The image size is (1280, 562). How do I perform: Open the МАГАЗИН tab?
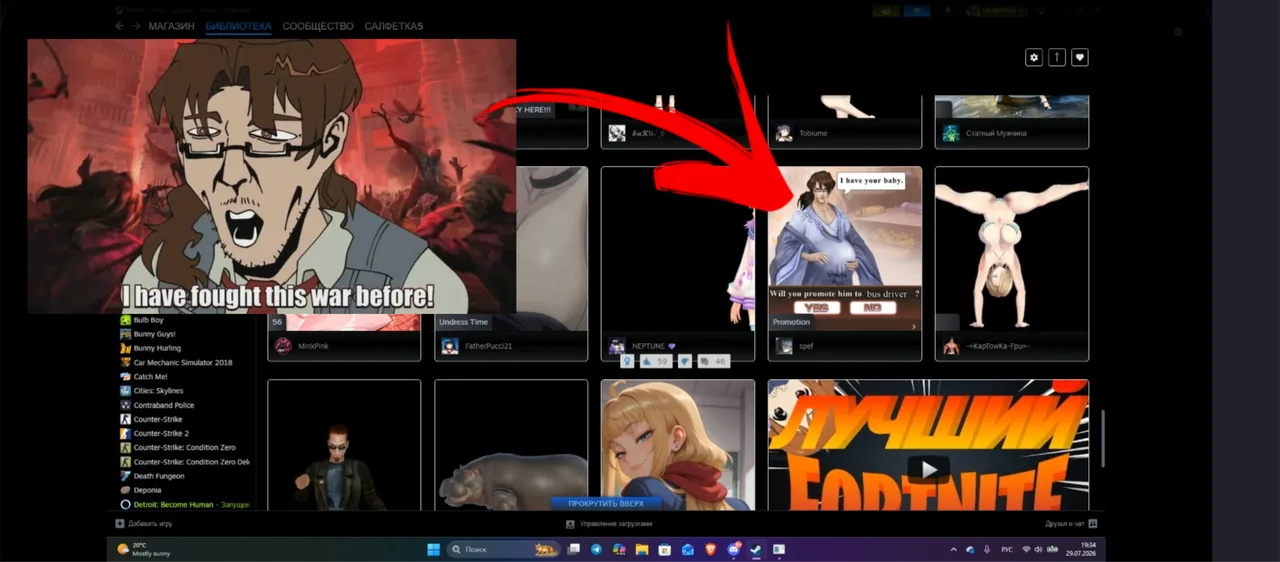[x=172, y=26]
